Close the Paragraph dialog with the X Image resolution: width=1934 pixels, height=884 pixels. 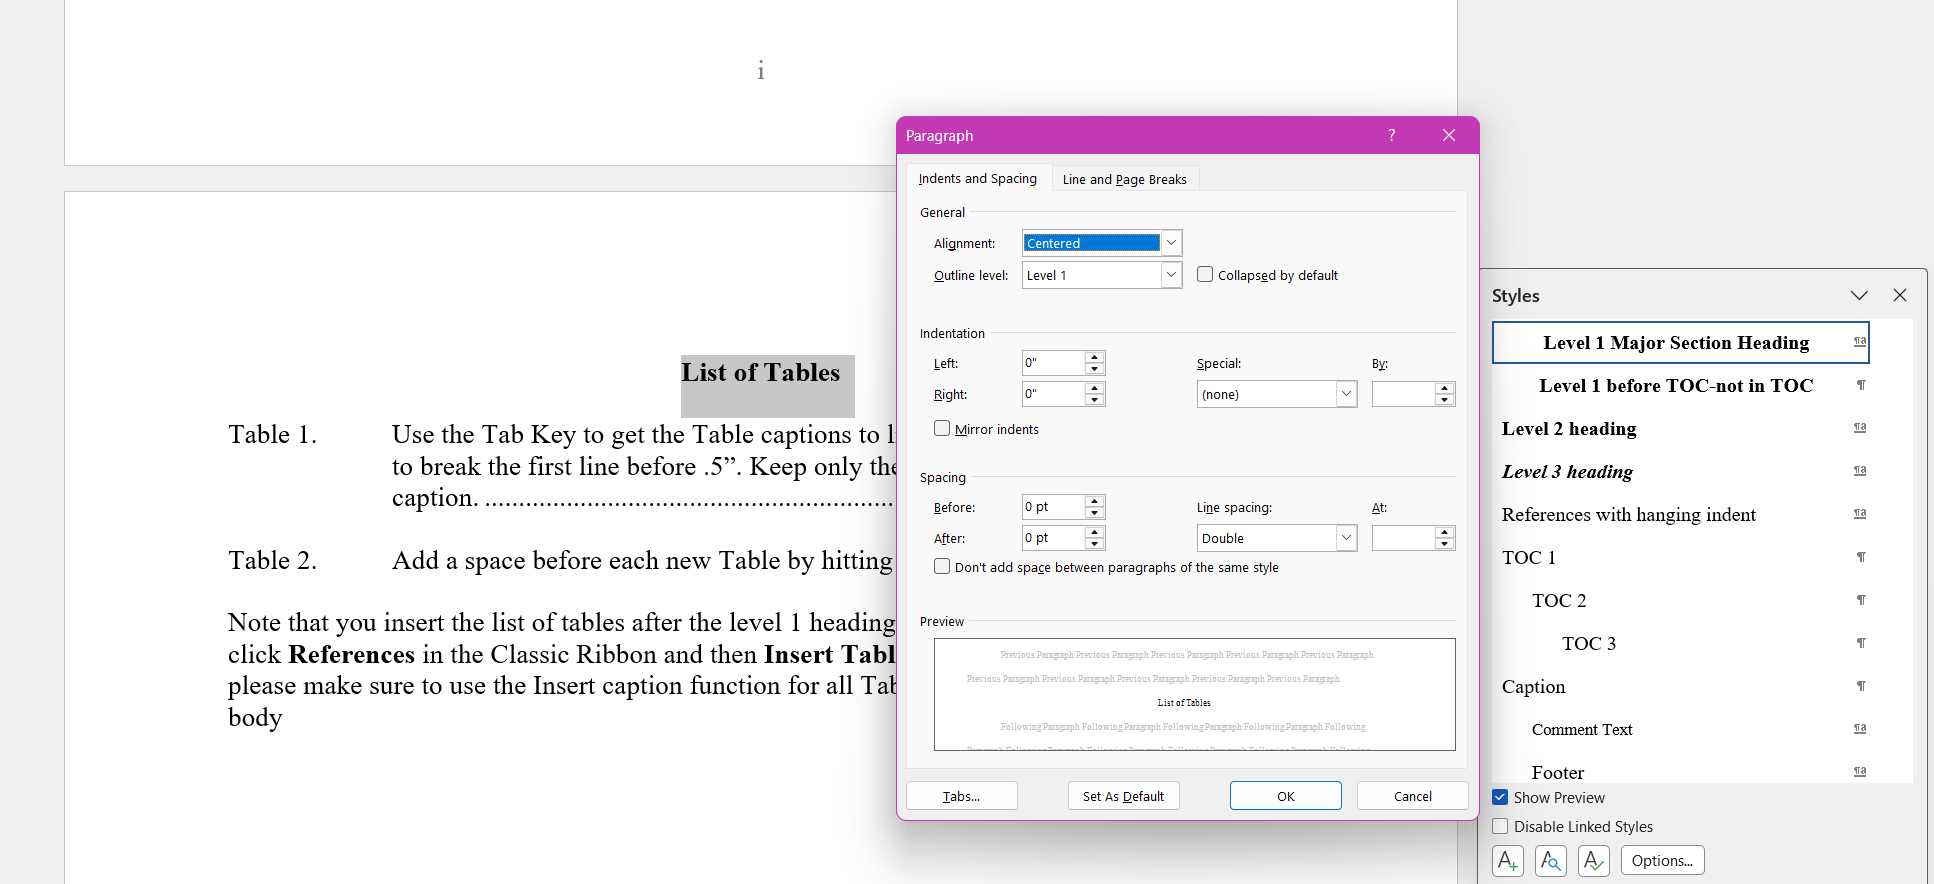(1449, 135)
